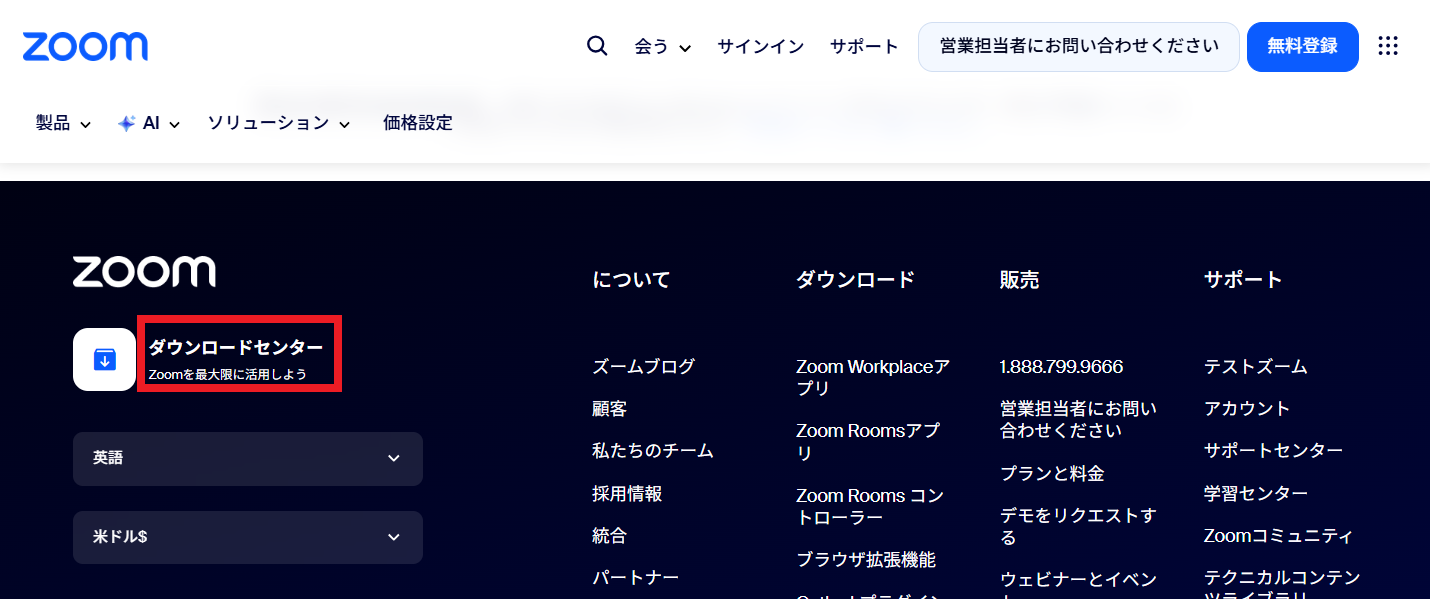This screenshot has height=599, width=1430.
Task: Click the download center box icon
Action: (104, 359)
